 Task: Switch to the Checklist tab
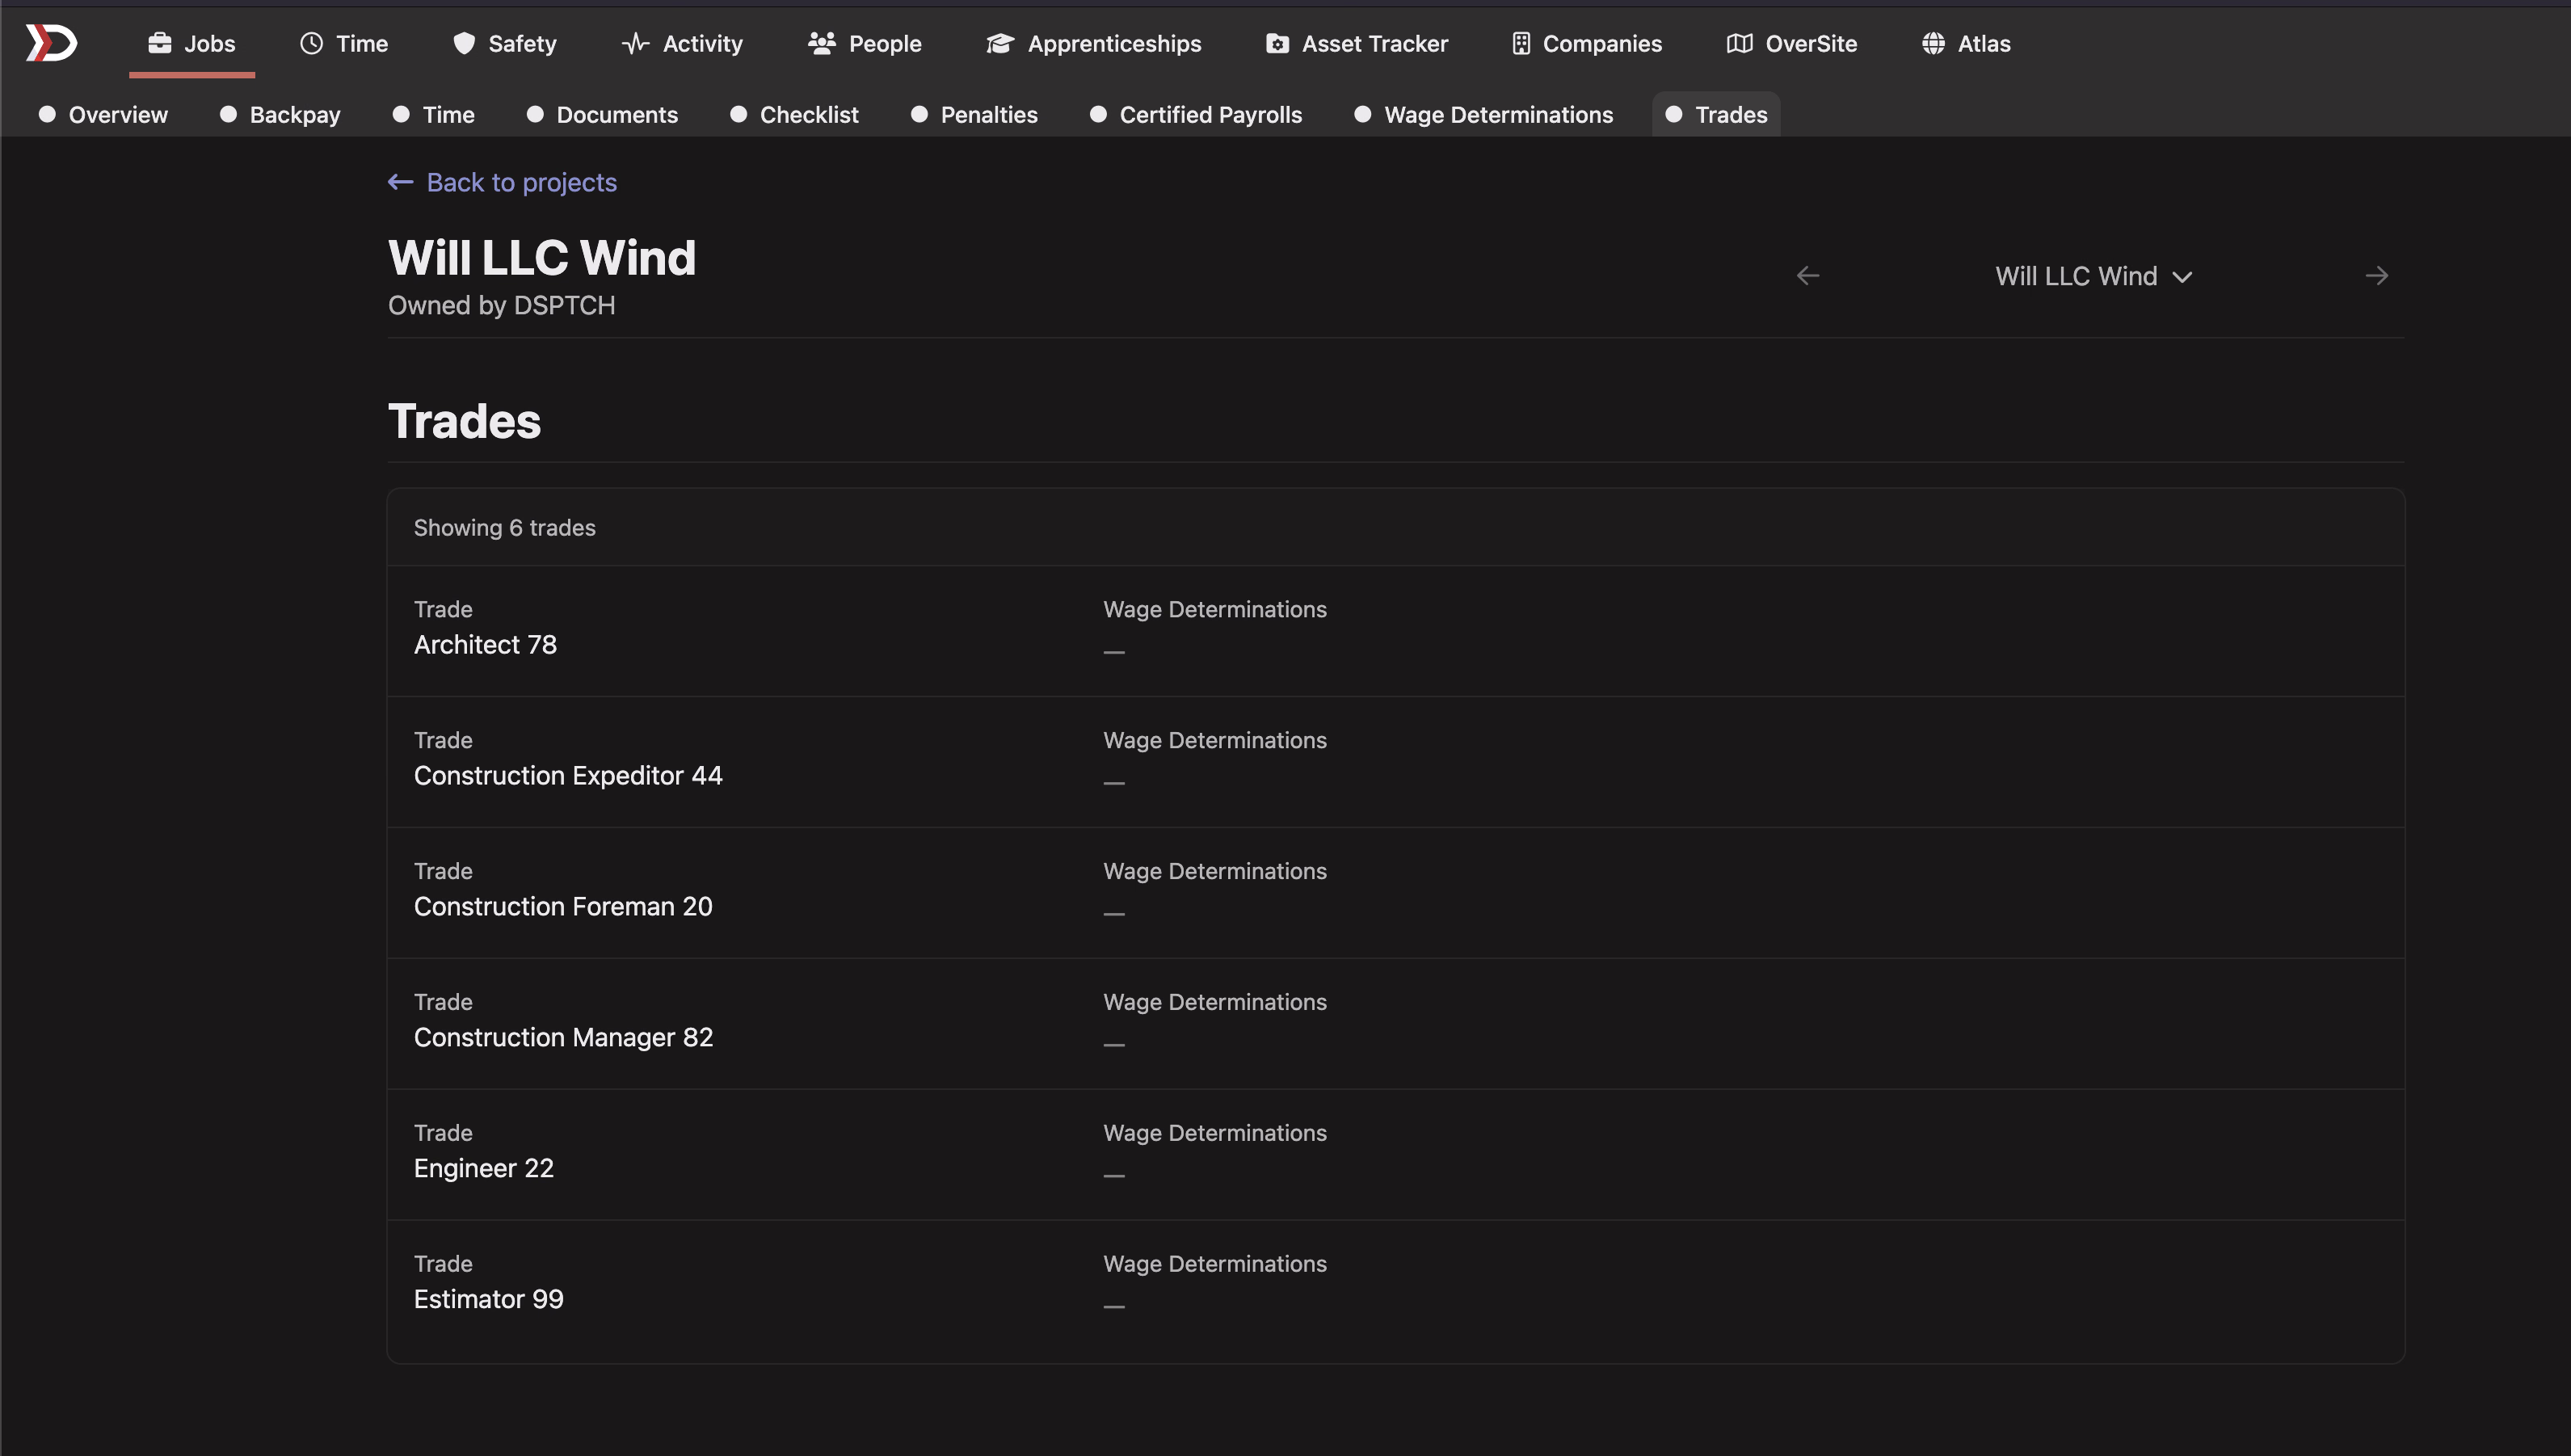pyautogui.click(x=794, y=114)
